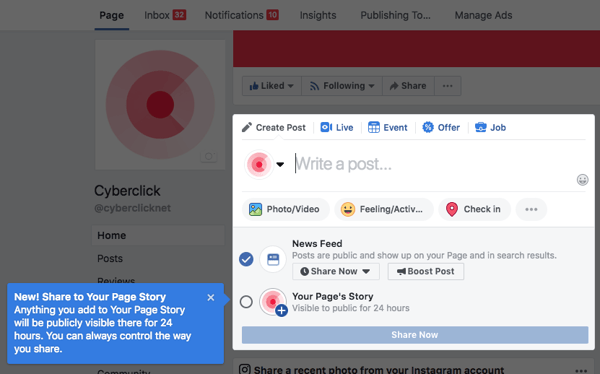600x374 pixels.
Task: Switch to the Insights tab
Action: (x=318, y=15)
